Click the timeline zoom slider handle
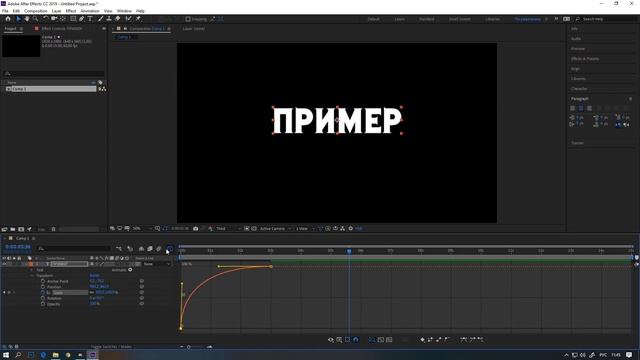The width and height of the screenshot is (640, 360). pos(189,347)
